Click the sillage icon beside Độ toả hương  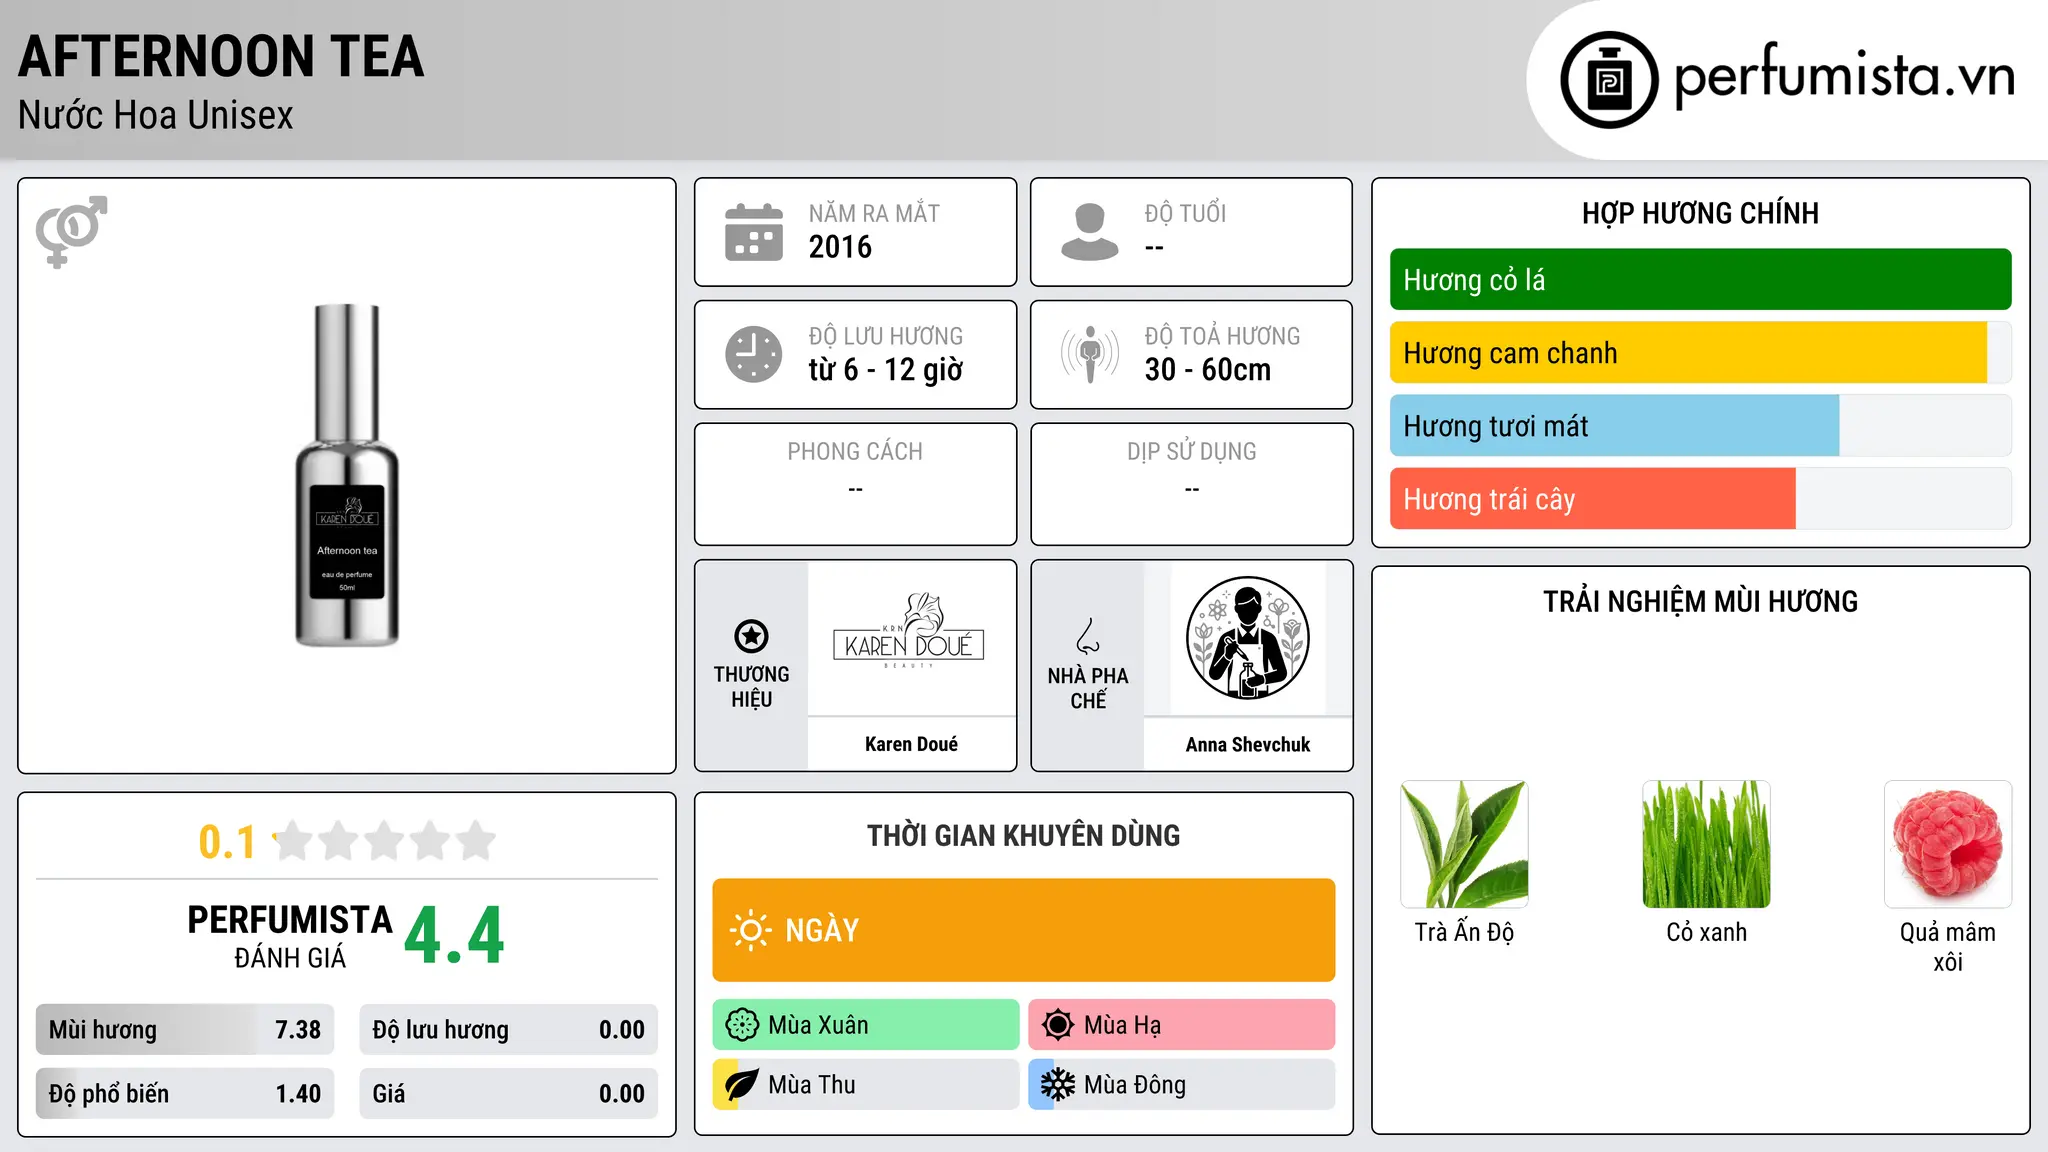[1090, 354]
